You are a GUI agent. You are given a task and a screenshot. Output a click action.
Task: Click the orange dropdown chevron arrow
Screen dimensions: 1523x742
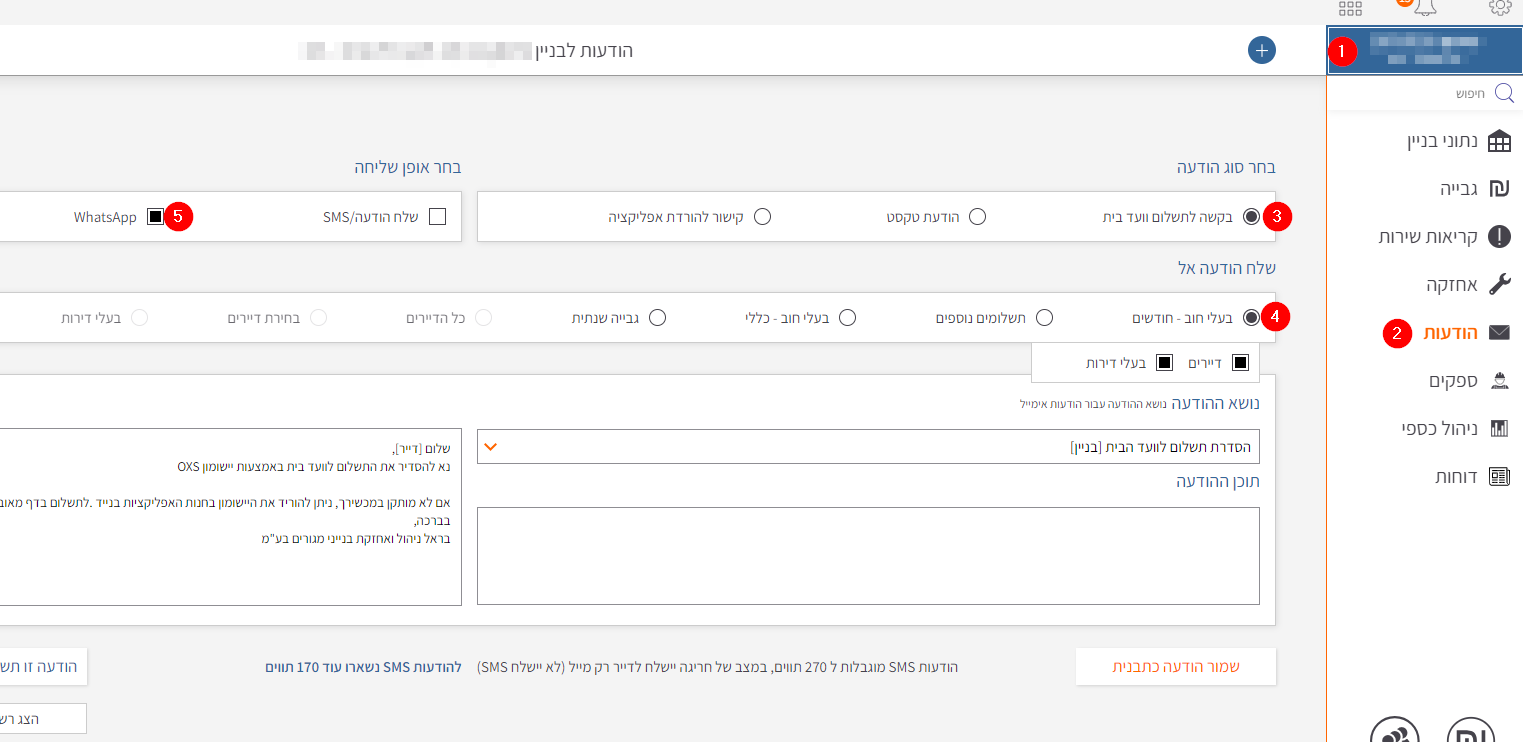pyautogui.click(x=490, y=447)
